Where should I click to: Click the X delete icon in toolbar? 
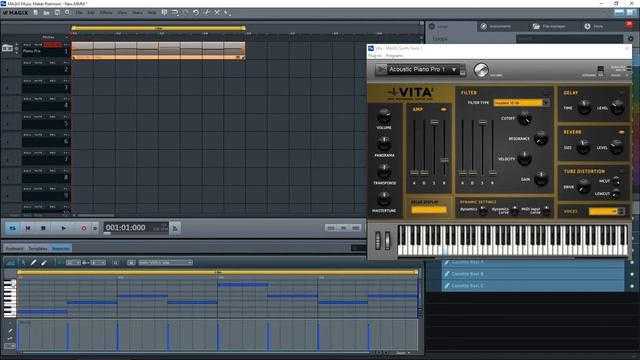[x=217, y=13]
